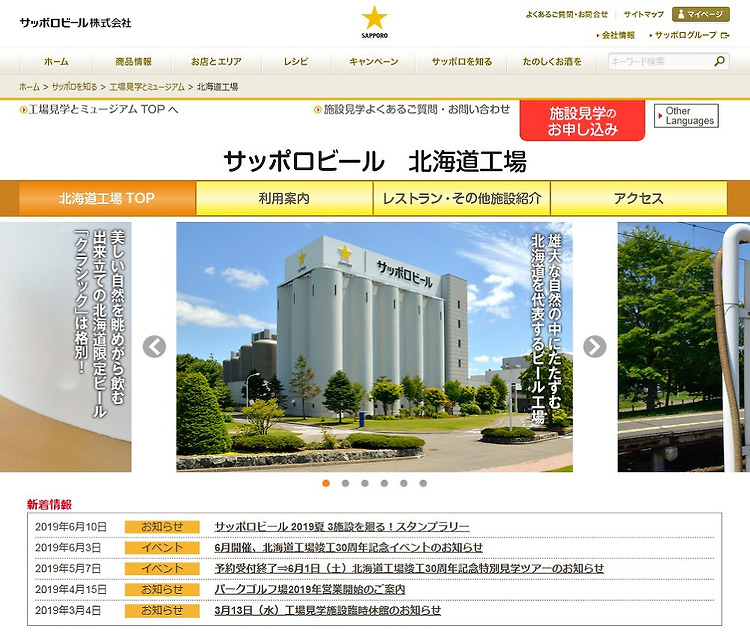The image size is (750, 632).
Task: Select レストラン・その他施設紹介 tab
Action: click(462, 198)
